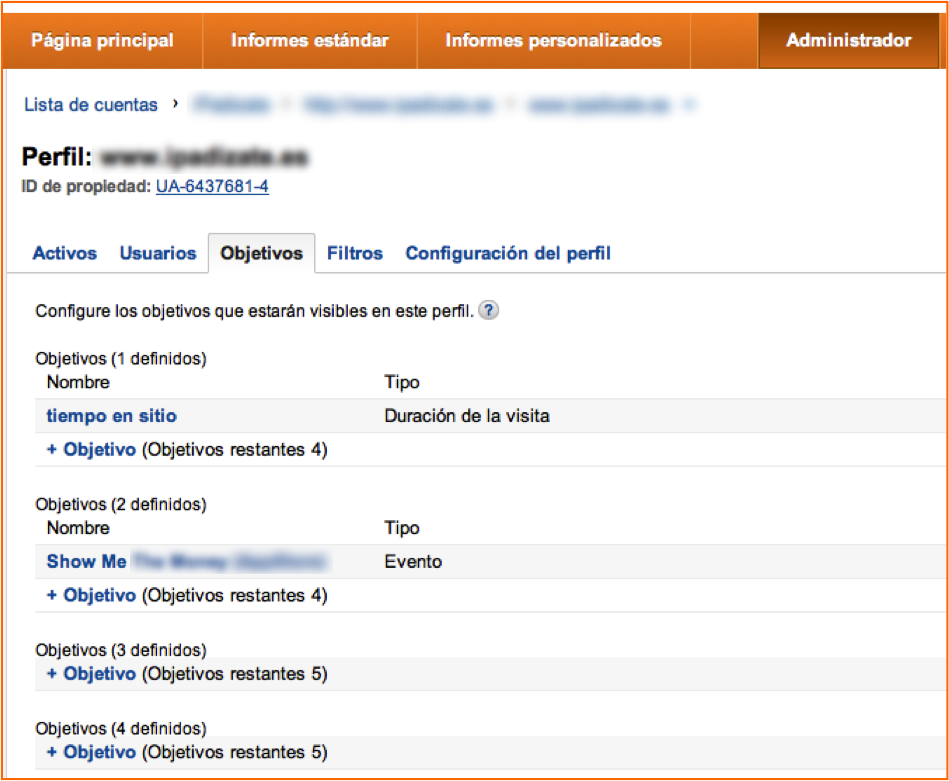Select the Administrador navigation tab
Screen dimensions: 949x781
[848, 41]
